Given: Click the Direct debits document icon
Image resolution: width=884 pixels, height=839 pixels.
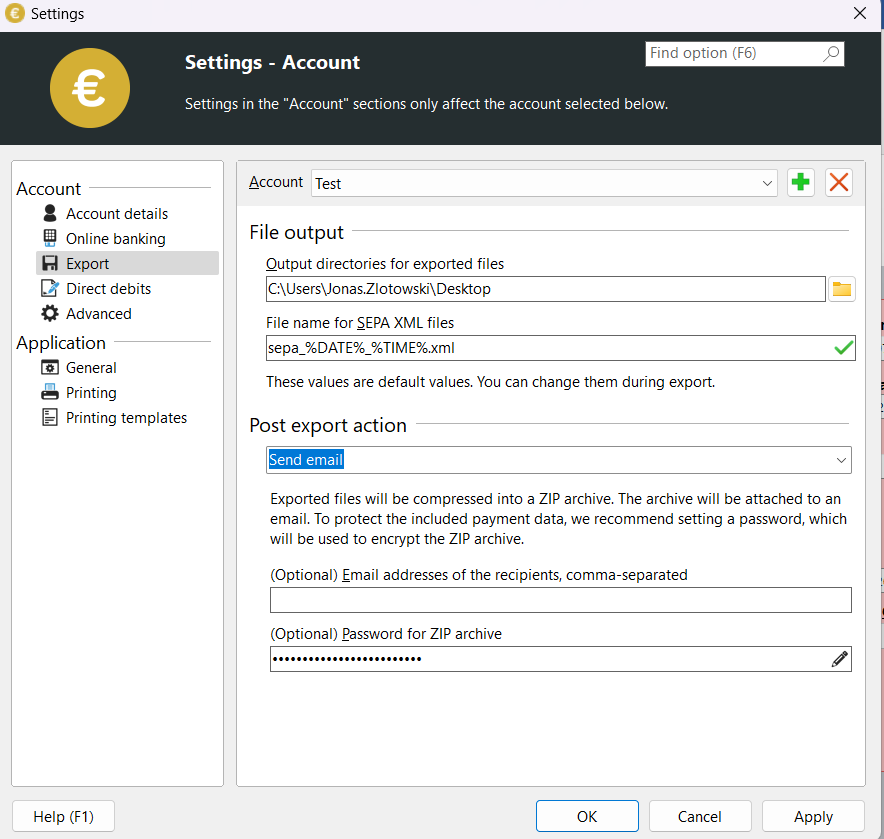Looking at the screenshot, I should point(50,288).
